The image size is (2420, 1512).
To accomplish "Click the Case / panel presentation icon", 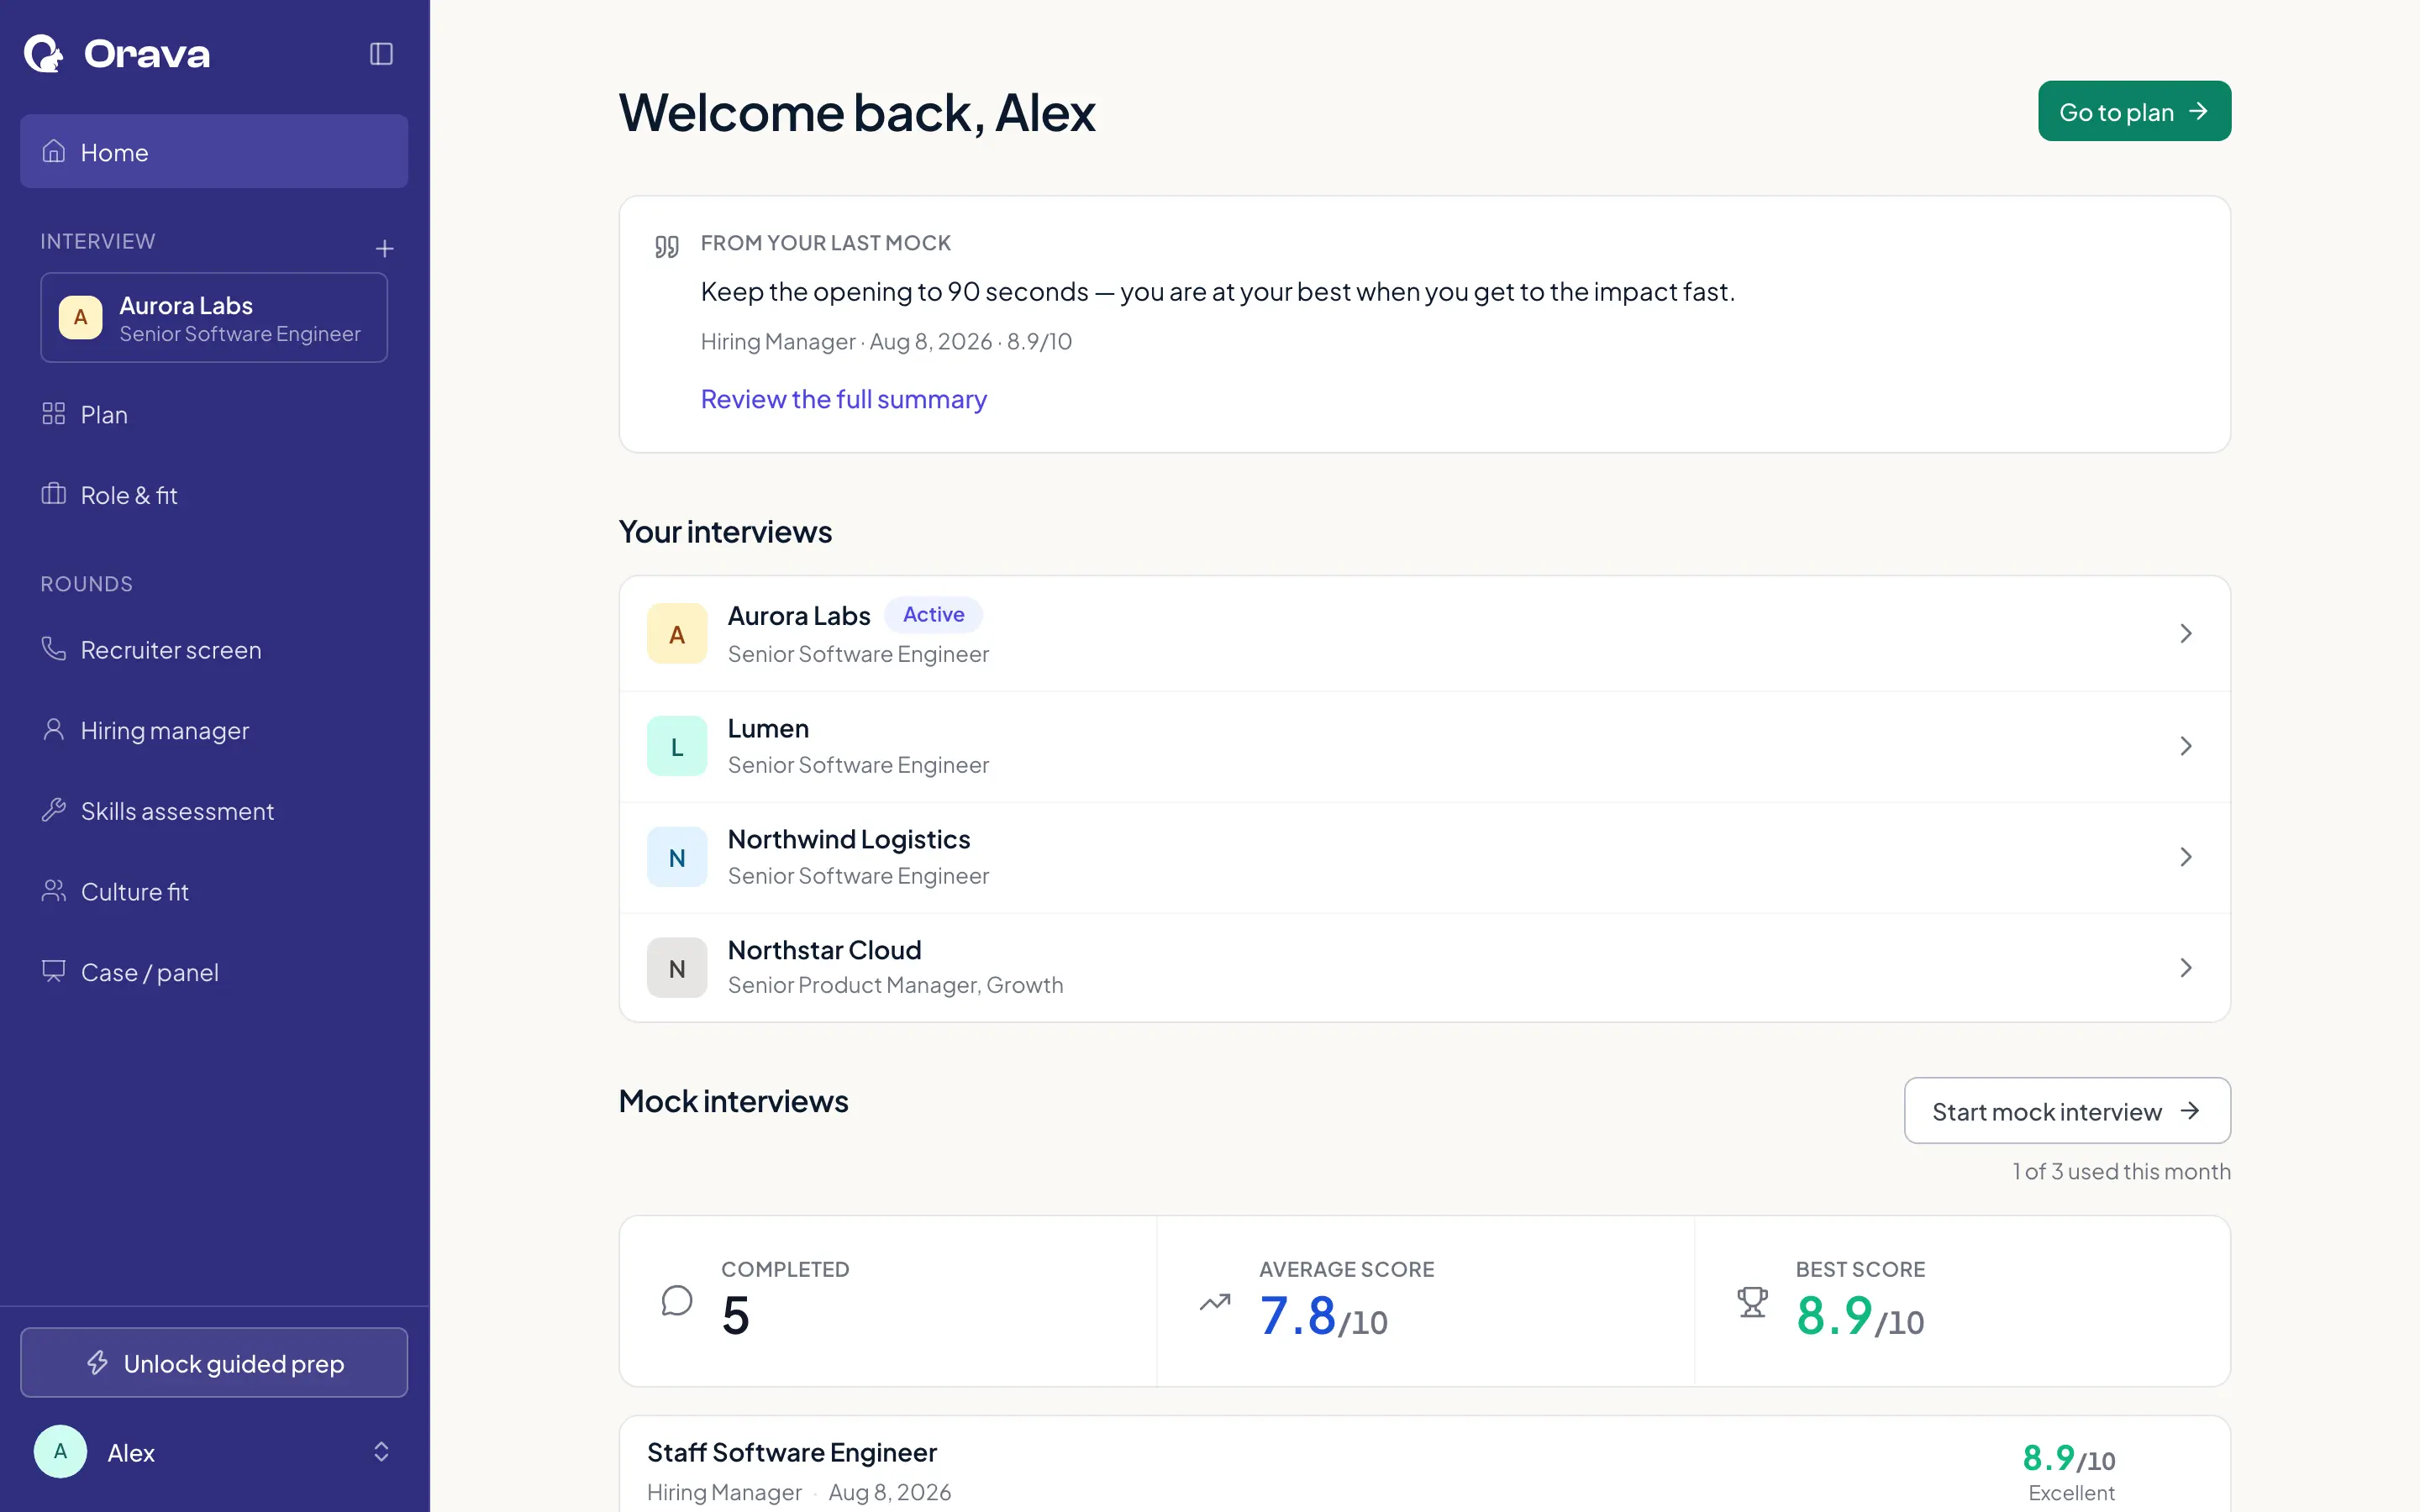I will tap(54, 971).
